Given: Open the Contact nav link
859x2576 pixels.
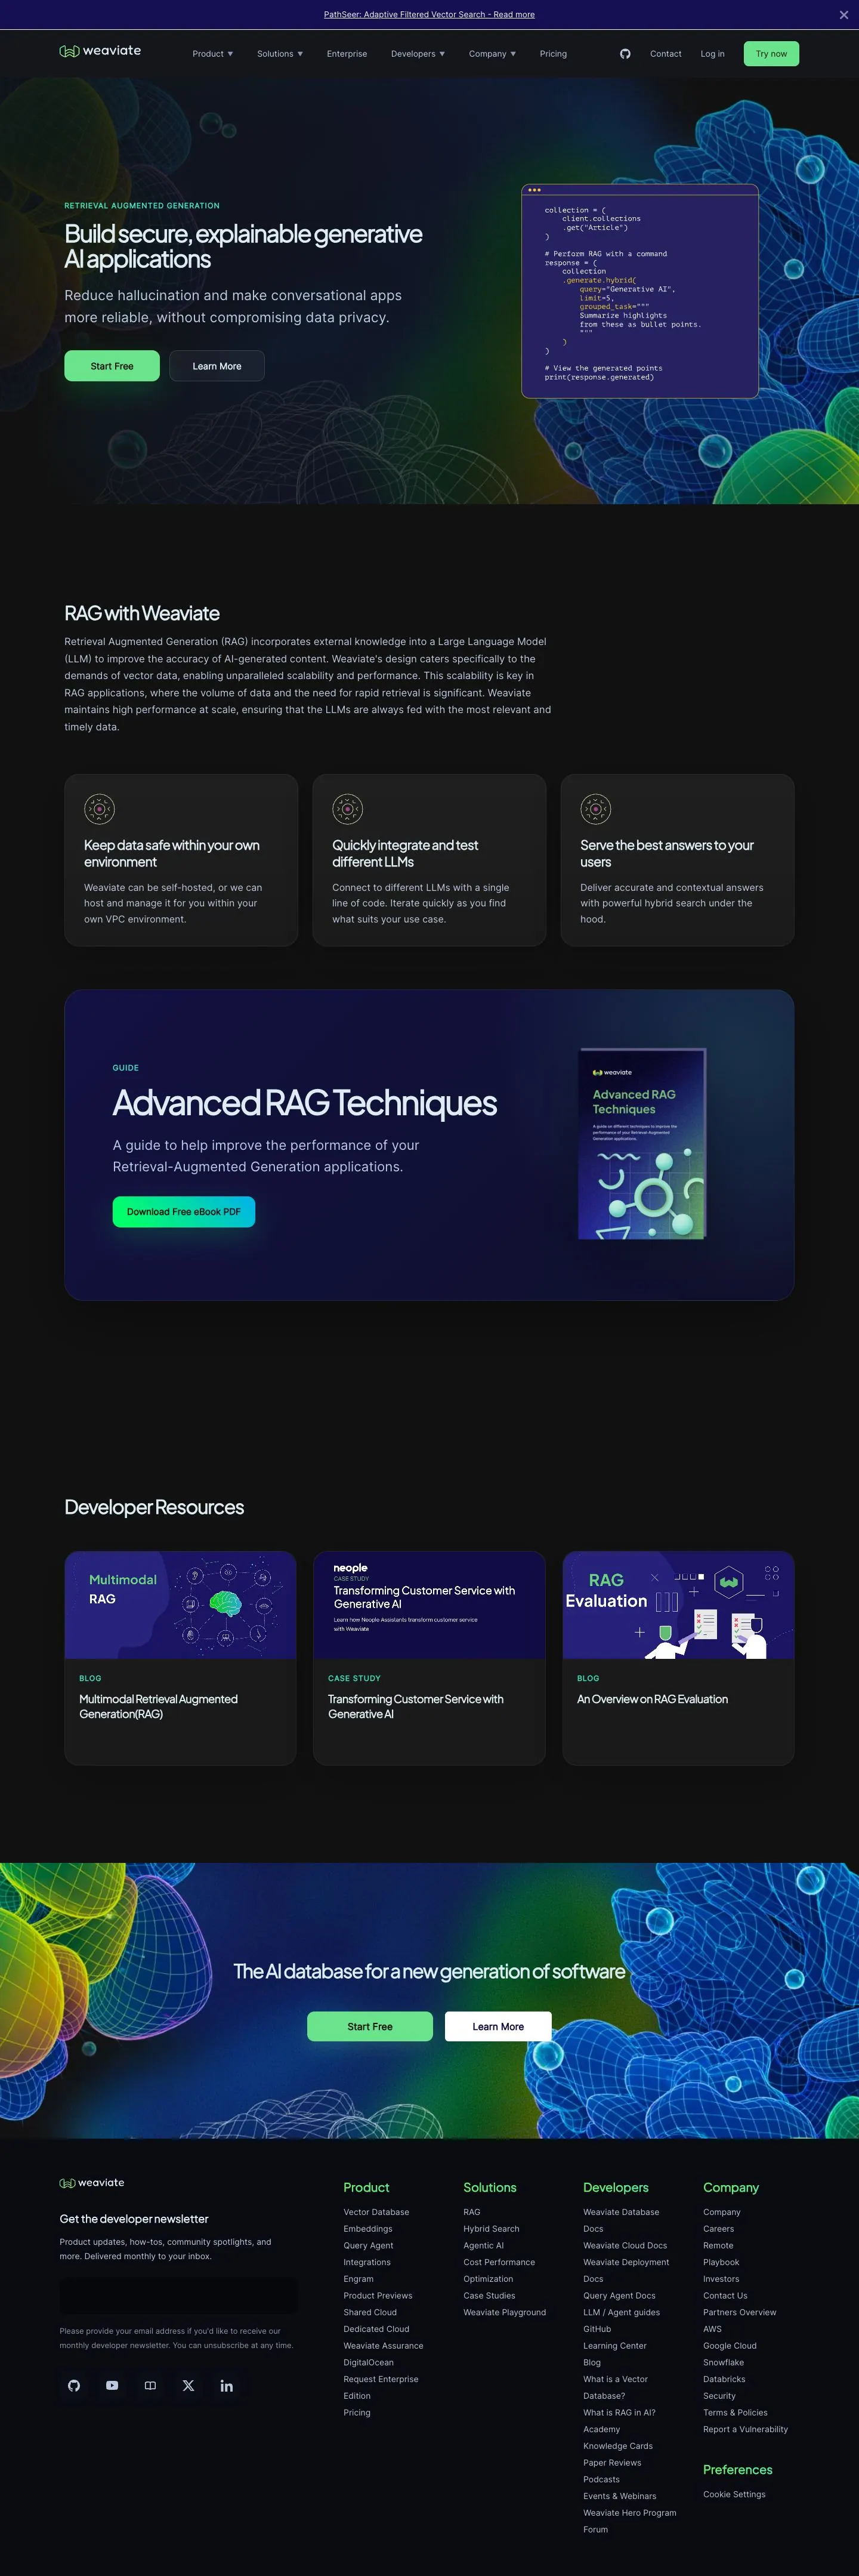Looking at the screenshot, I should click(666, 54).
